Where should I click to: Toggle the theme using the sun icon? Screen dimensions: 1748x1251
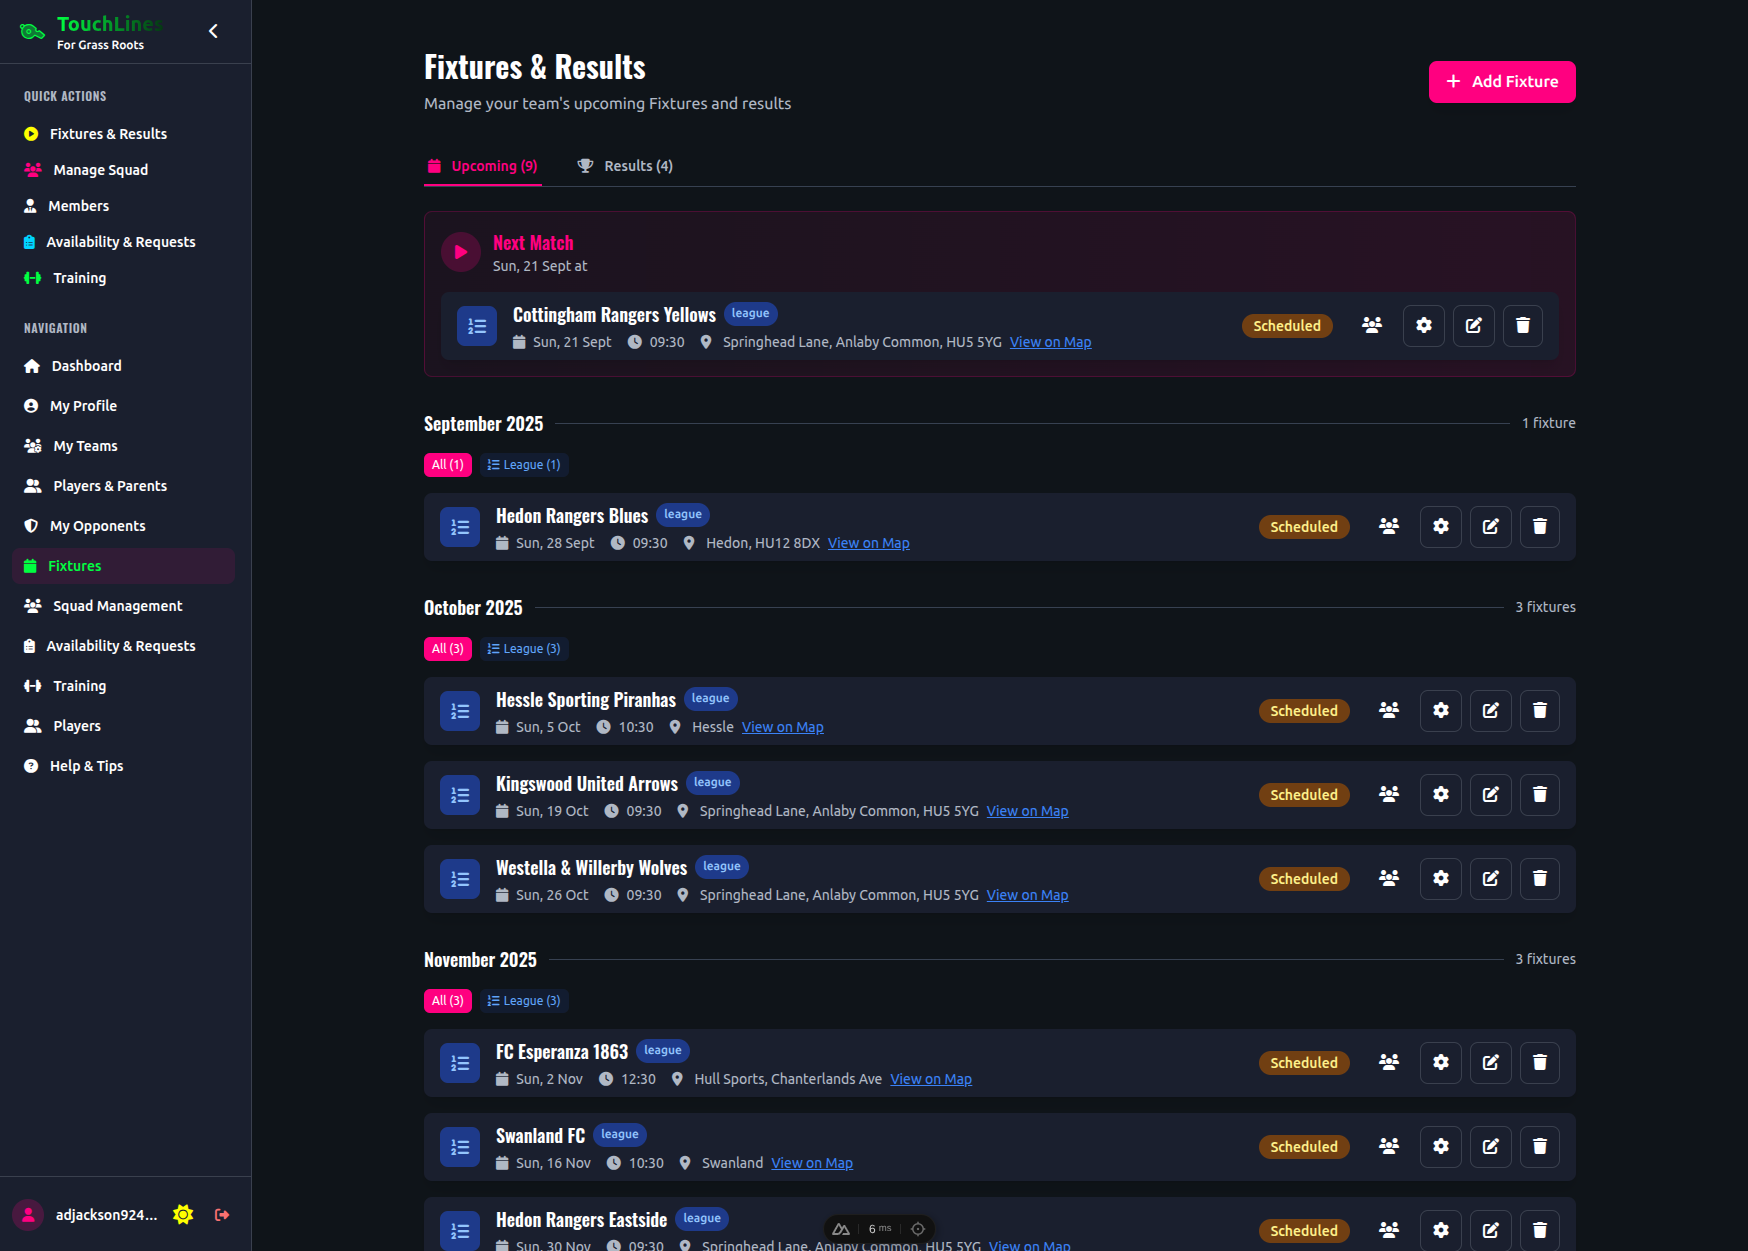pos(182,1214)
